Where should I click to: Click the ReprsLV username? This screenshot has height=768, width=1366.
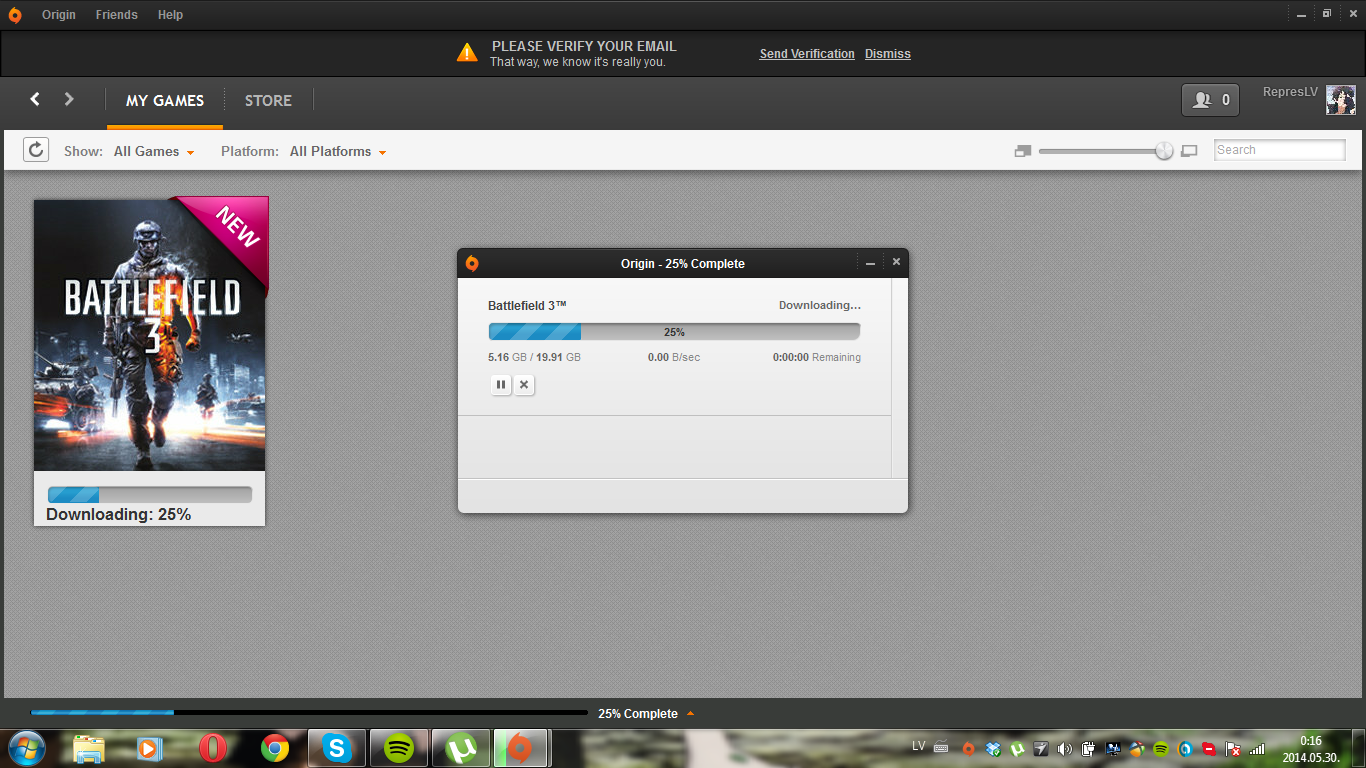(x=1290, y=92)
